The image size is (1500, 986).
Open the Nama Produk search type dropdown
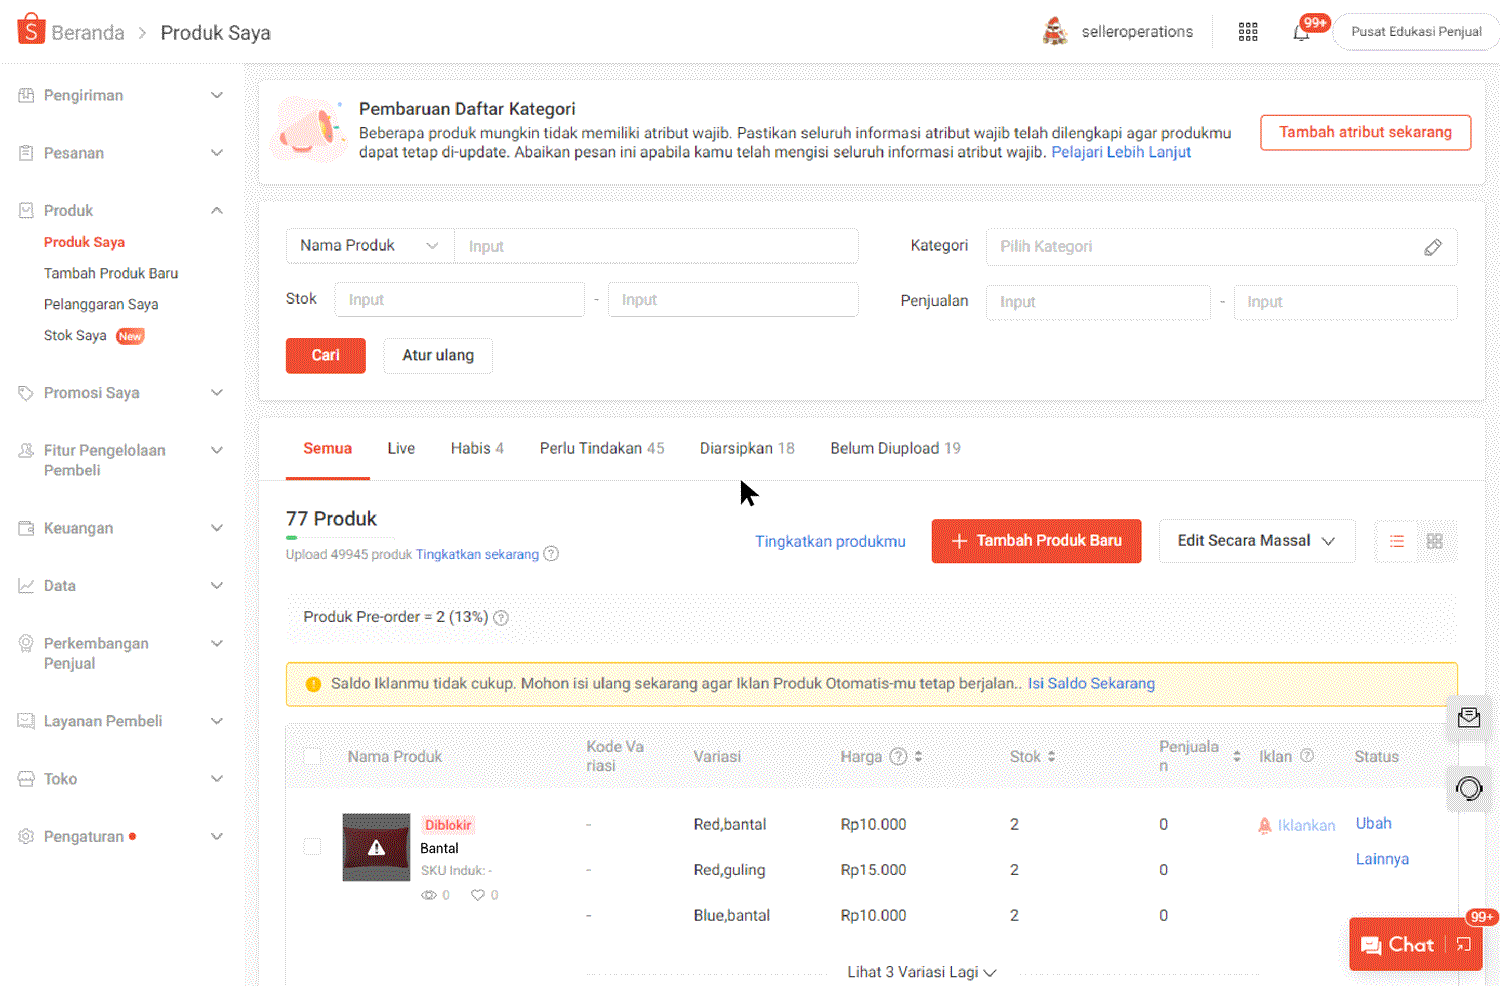369,246
